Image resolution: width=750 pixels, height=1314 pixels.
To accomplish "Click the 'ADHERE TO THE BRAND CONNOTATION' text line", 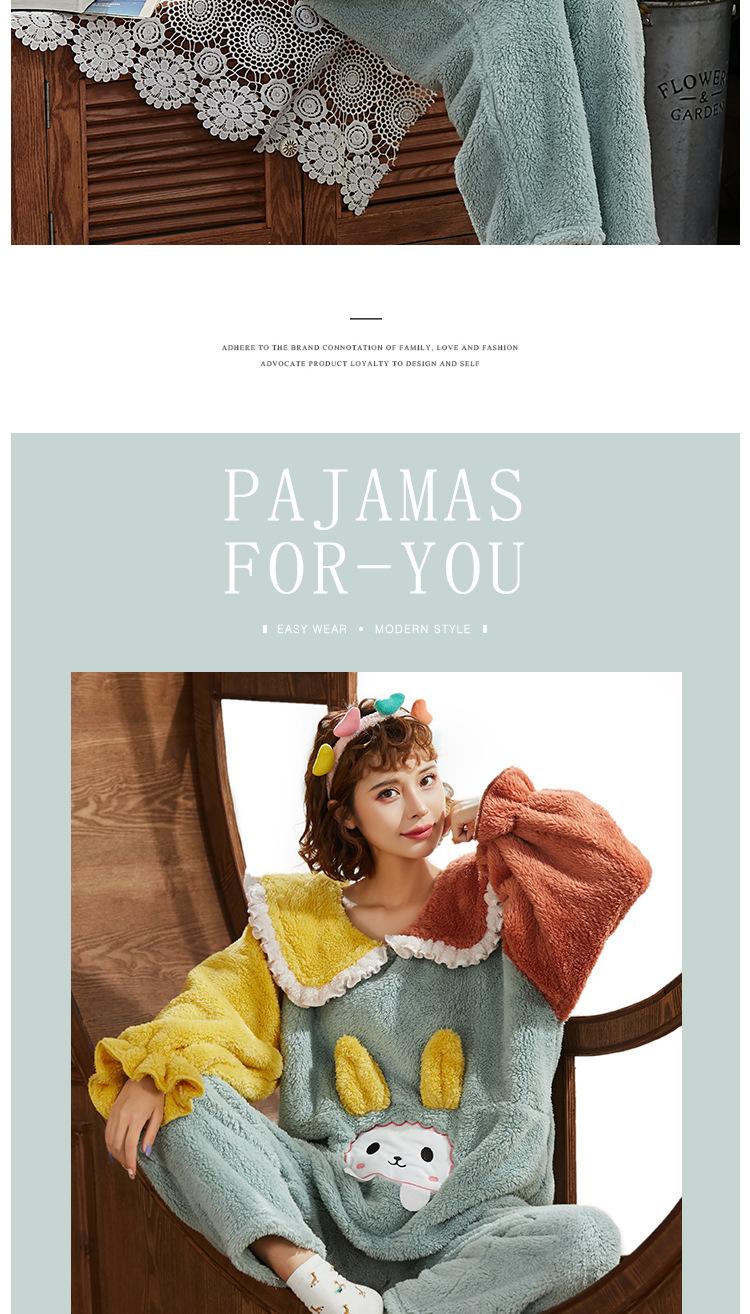I will (370, 348).
